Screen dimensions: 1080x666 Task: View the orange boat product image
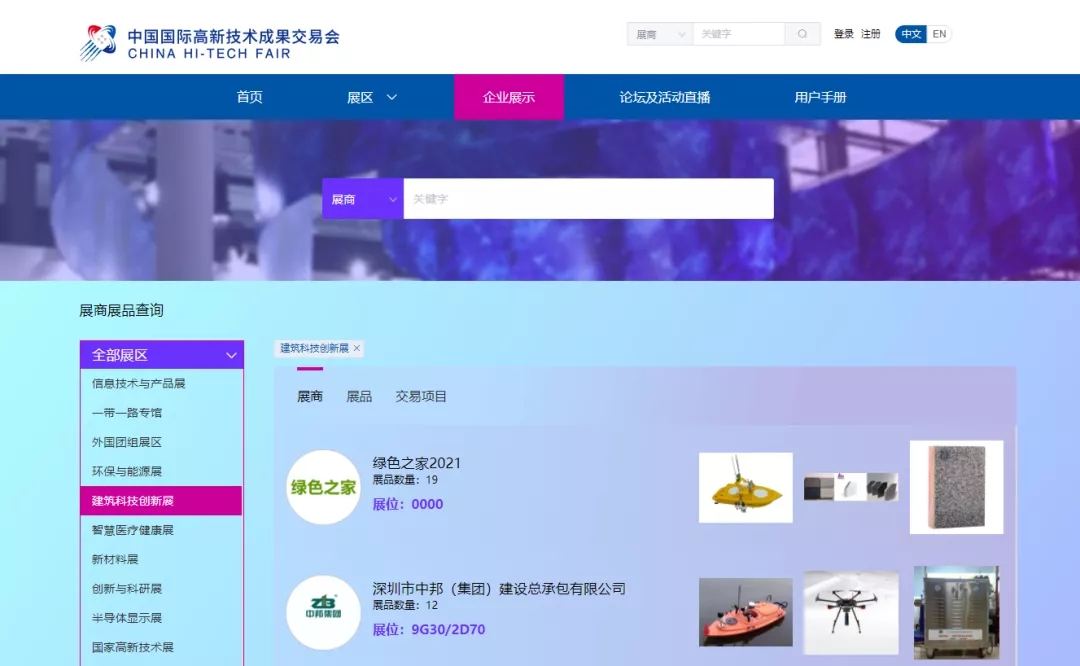pyautogui.click(x=745, y=612)
